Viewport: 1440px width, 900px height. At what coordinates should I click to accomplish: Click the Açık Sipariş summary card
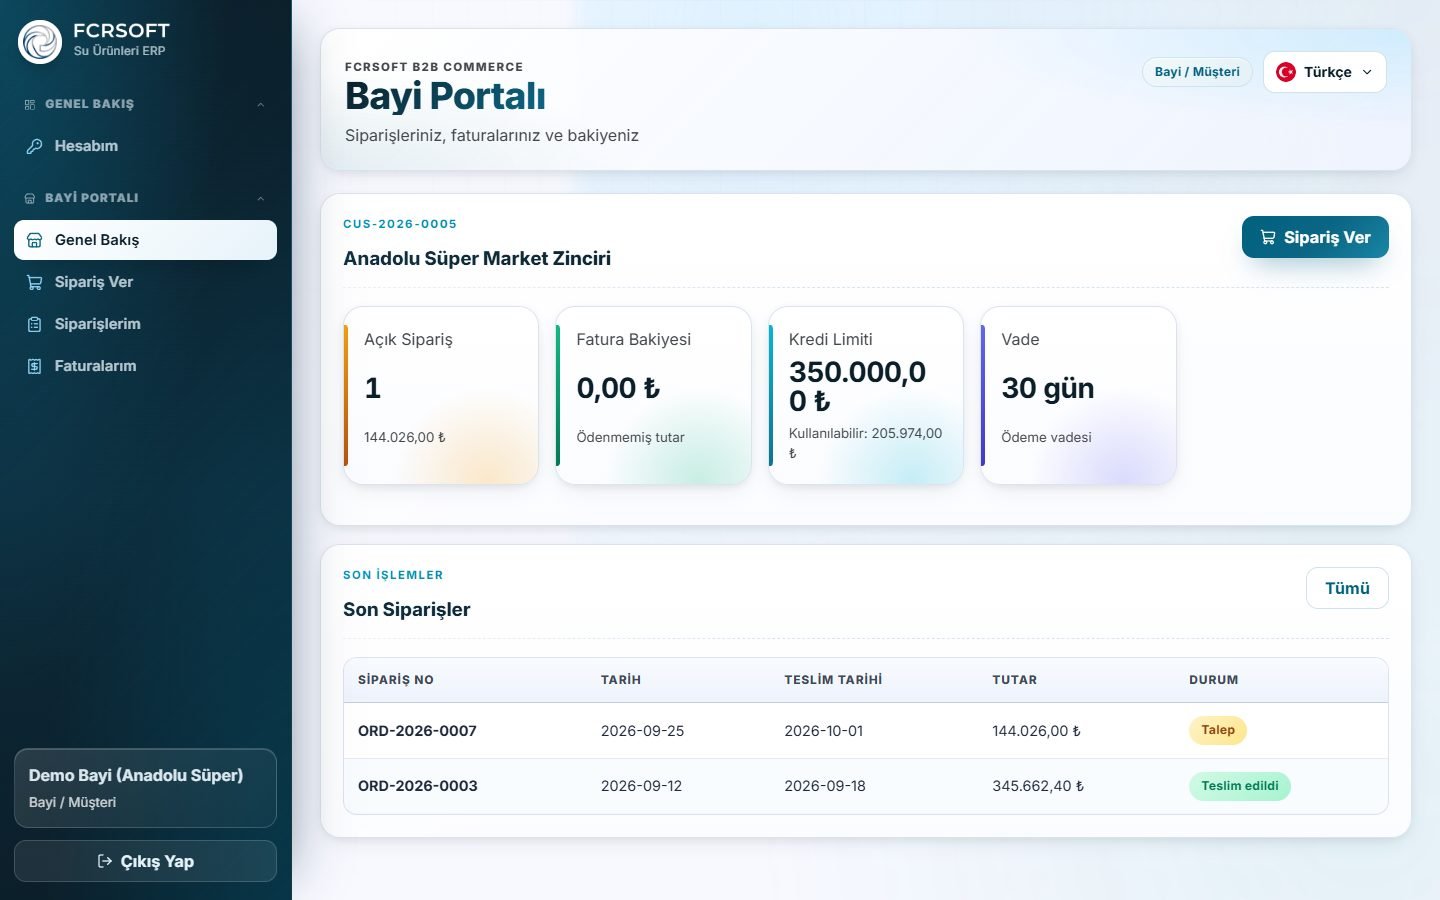[441, 396]
